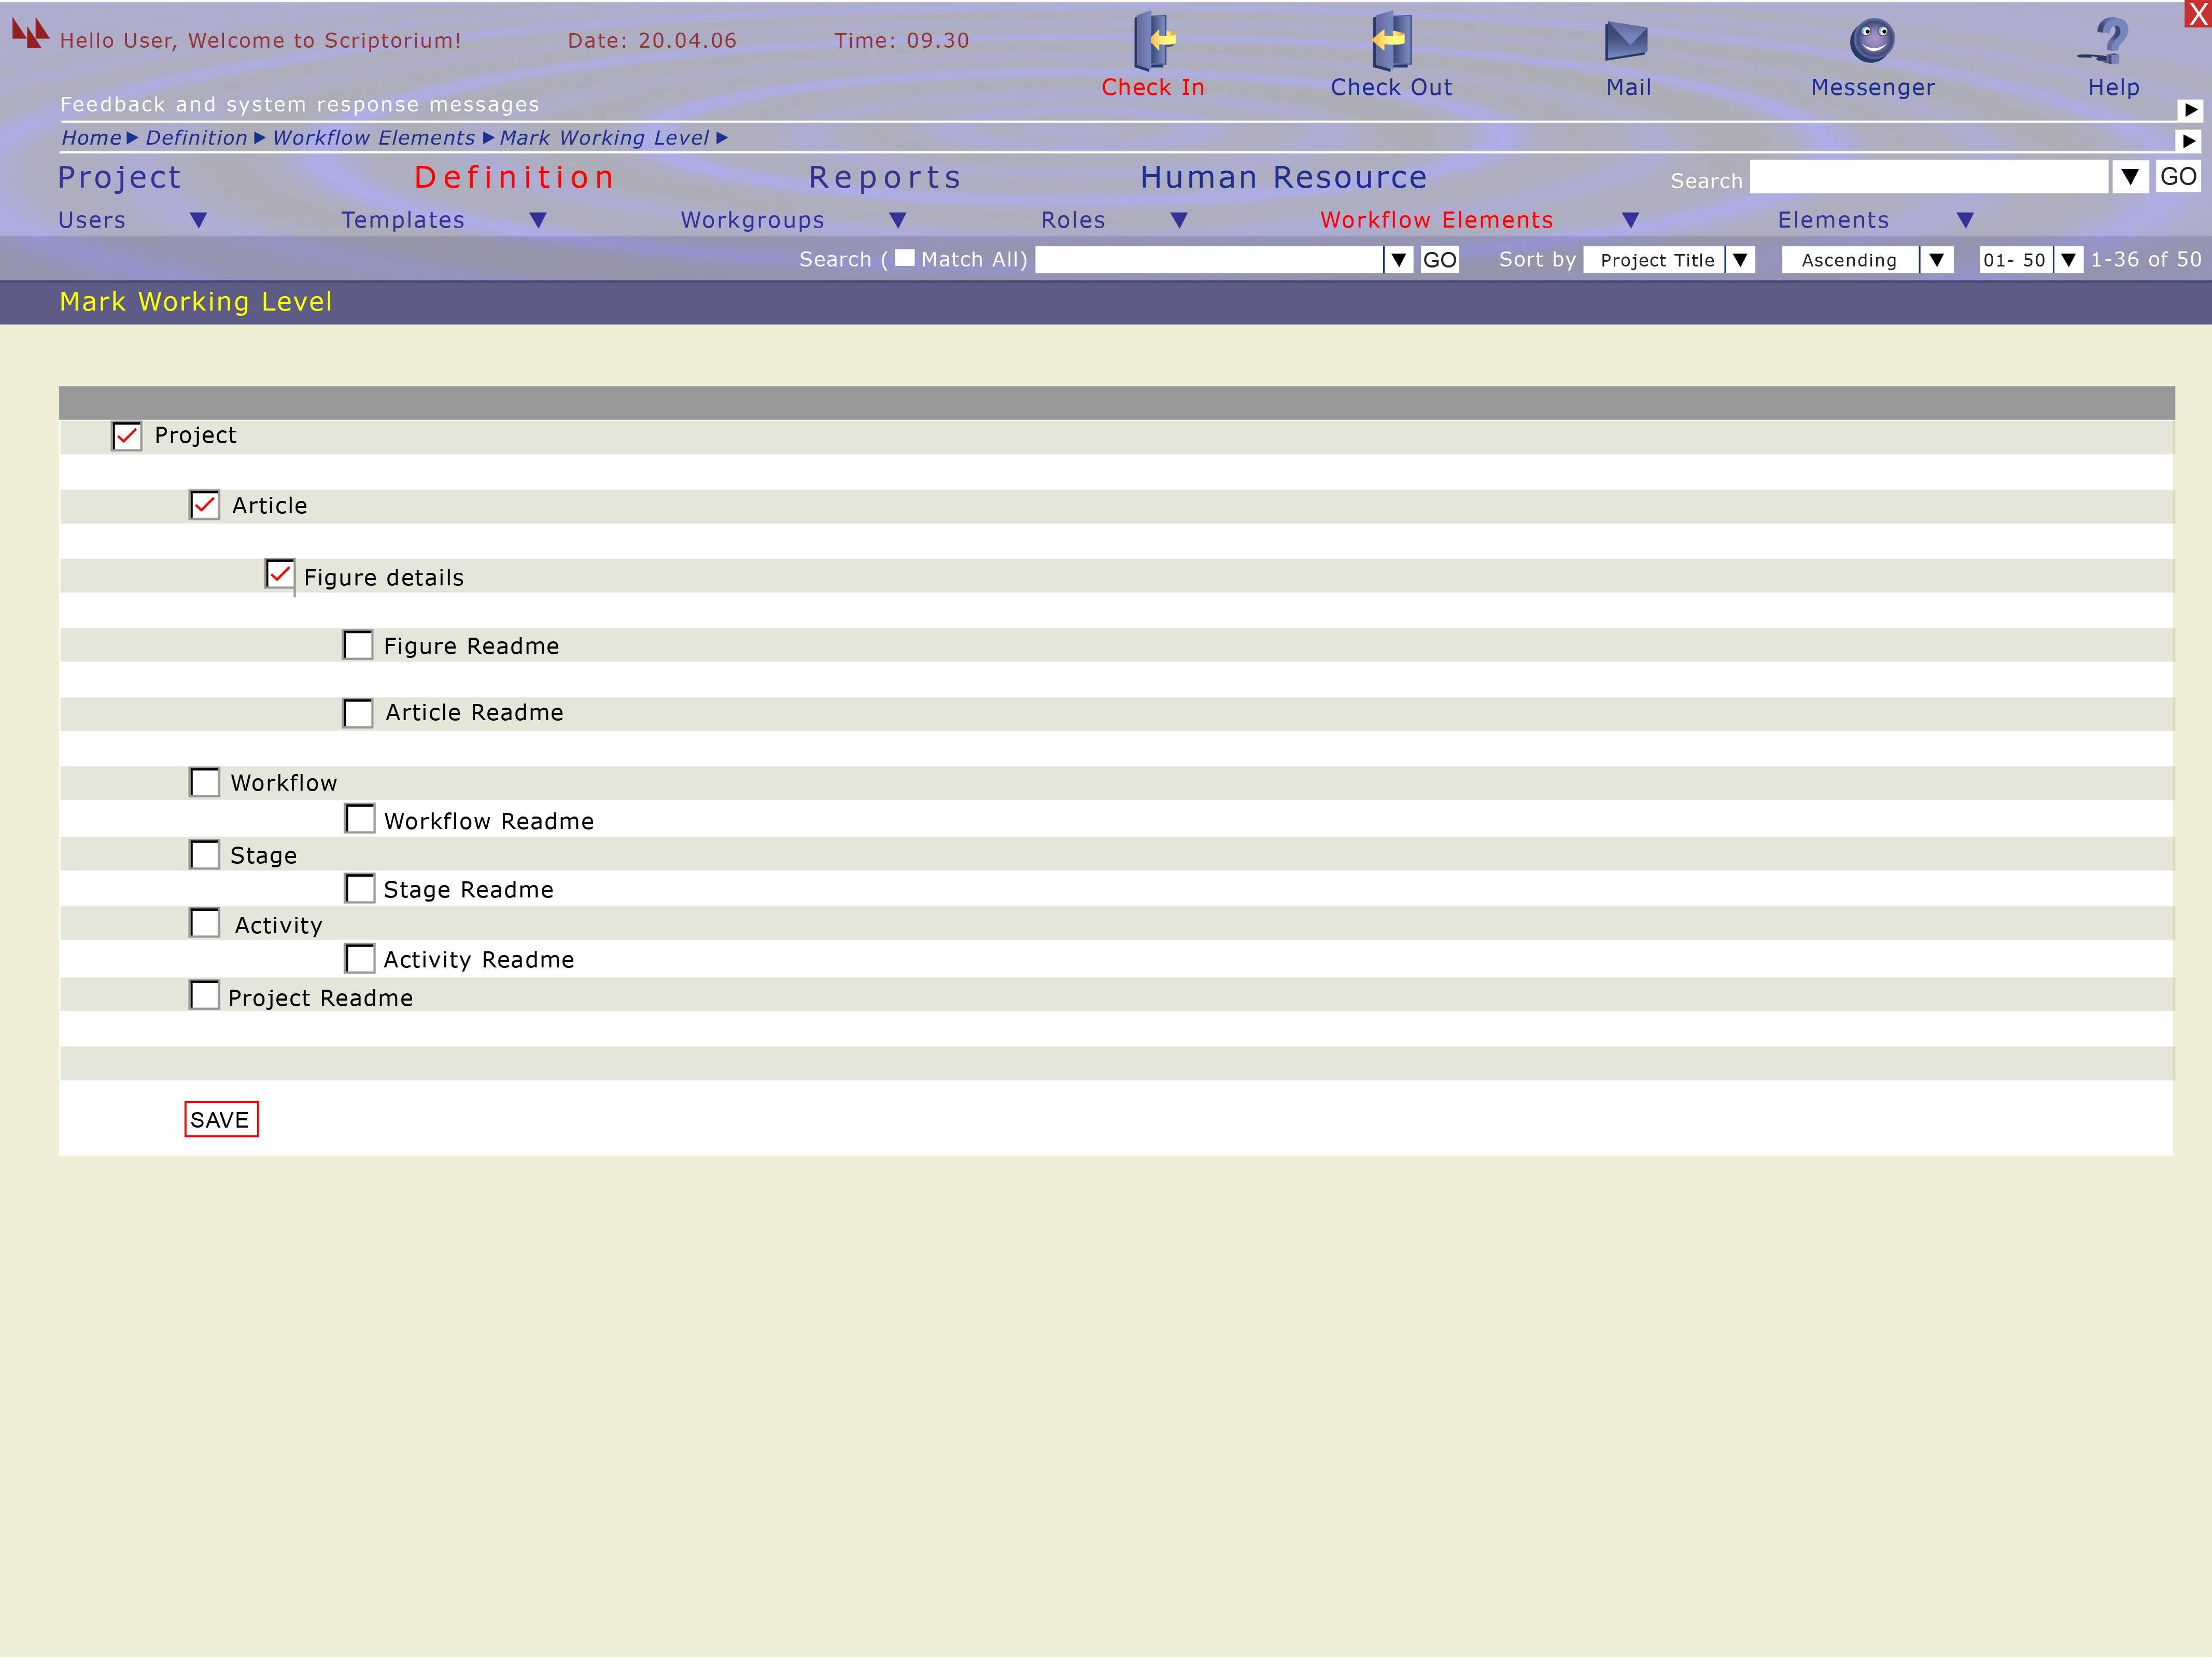Image resolution: width=2212 pixels, height=1659 pixels.
Task: Click the breadcrumb bar arrow icon
Action: (x=2189, y=141)
